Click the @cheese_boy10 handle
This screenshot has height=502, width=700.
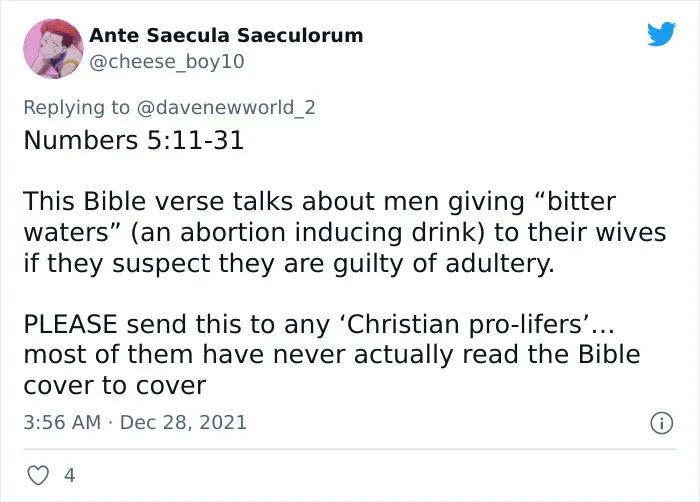167,61
